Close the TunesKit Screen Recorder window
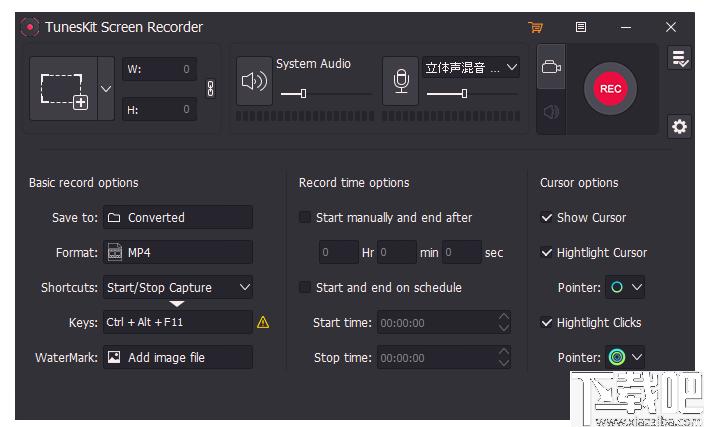The image size is (706, 427). click(671, 27)
